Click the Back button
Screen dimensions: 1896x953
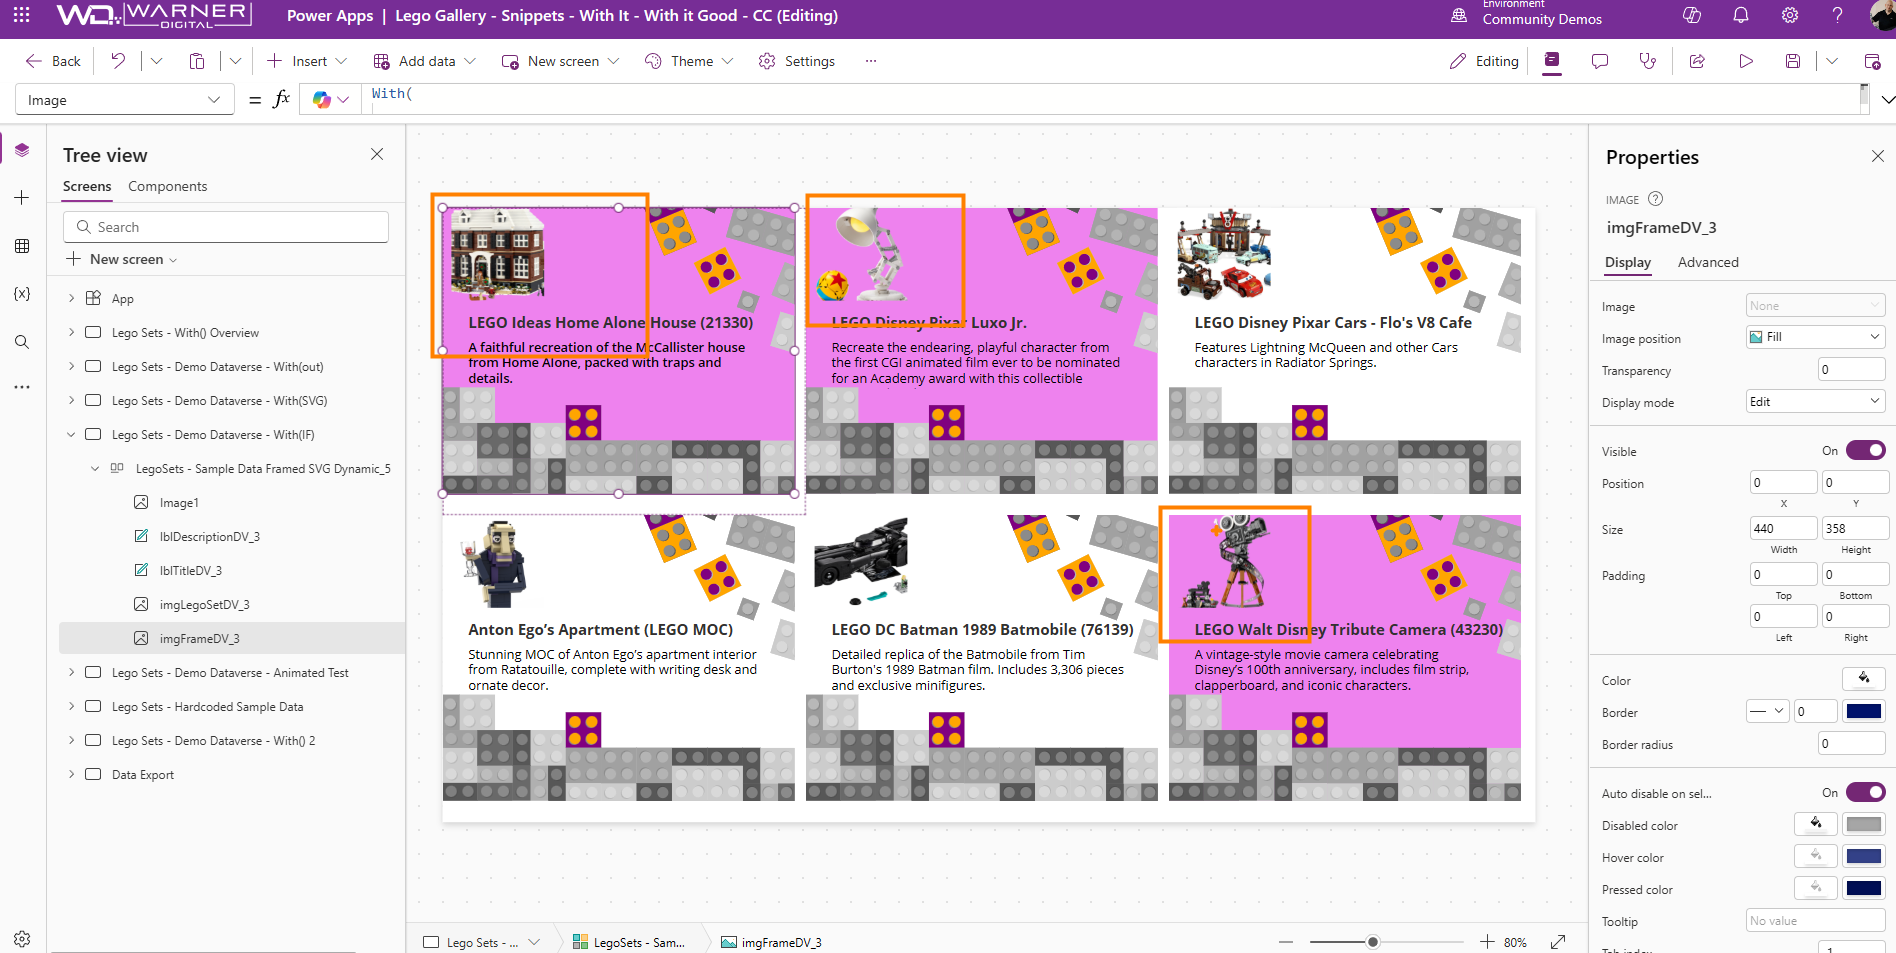click(x=53, y=61)
